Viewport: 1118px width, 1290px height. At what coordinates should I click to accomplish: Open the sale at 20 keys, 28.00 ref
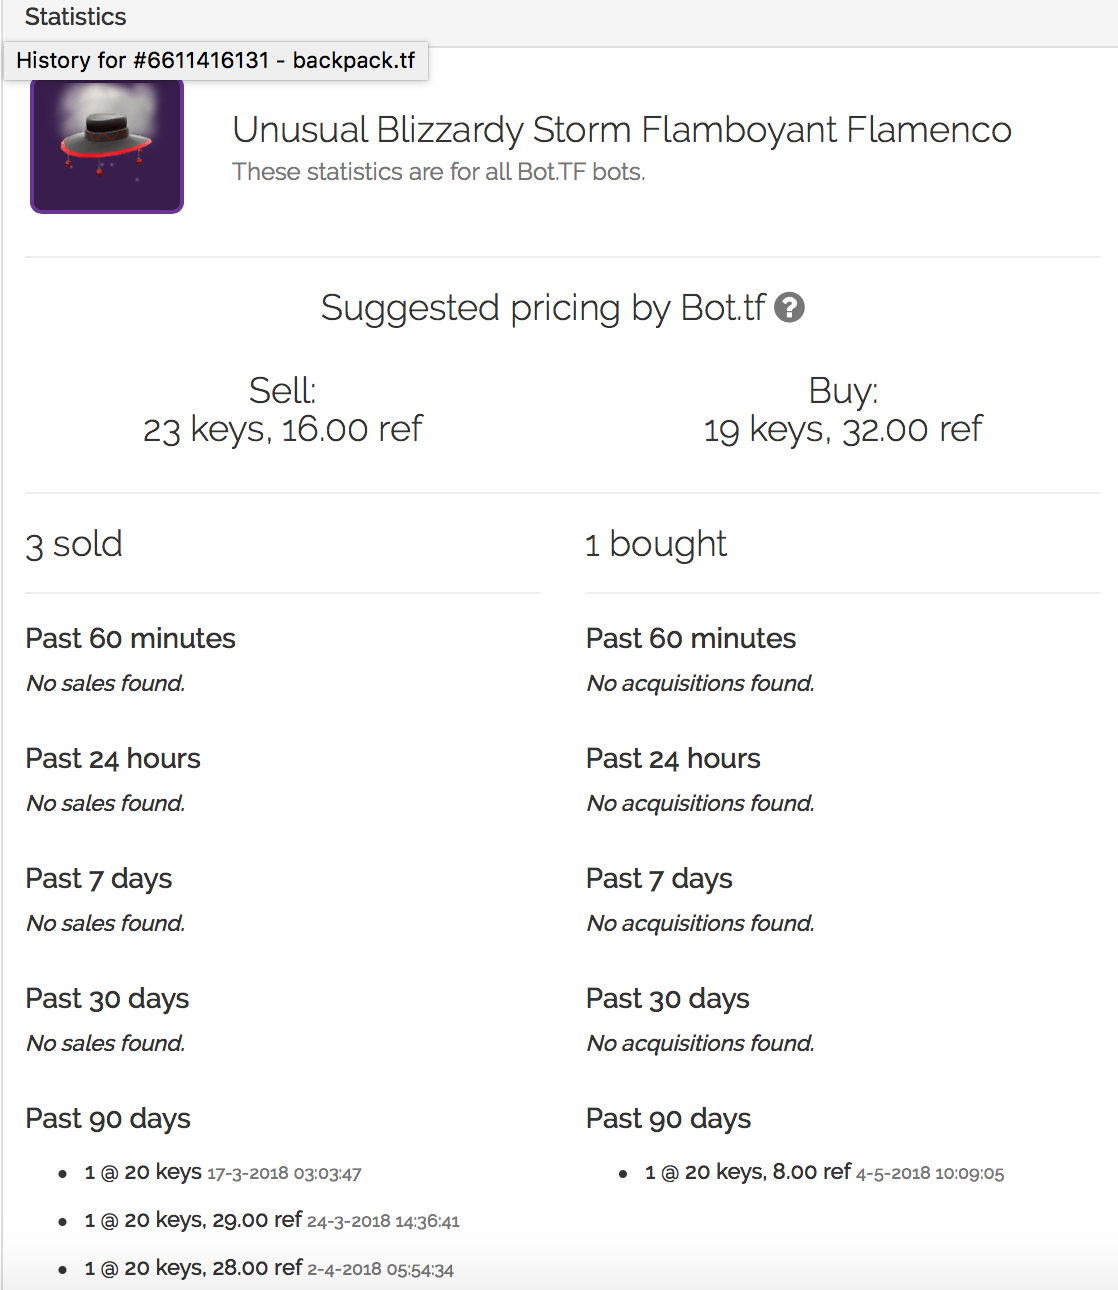click(269, 1268)
